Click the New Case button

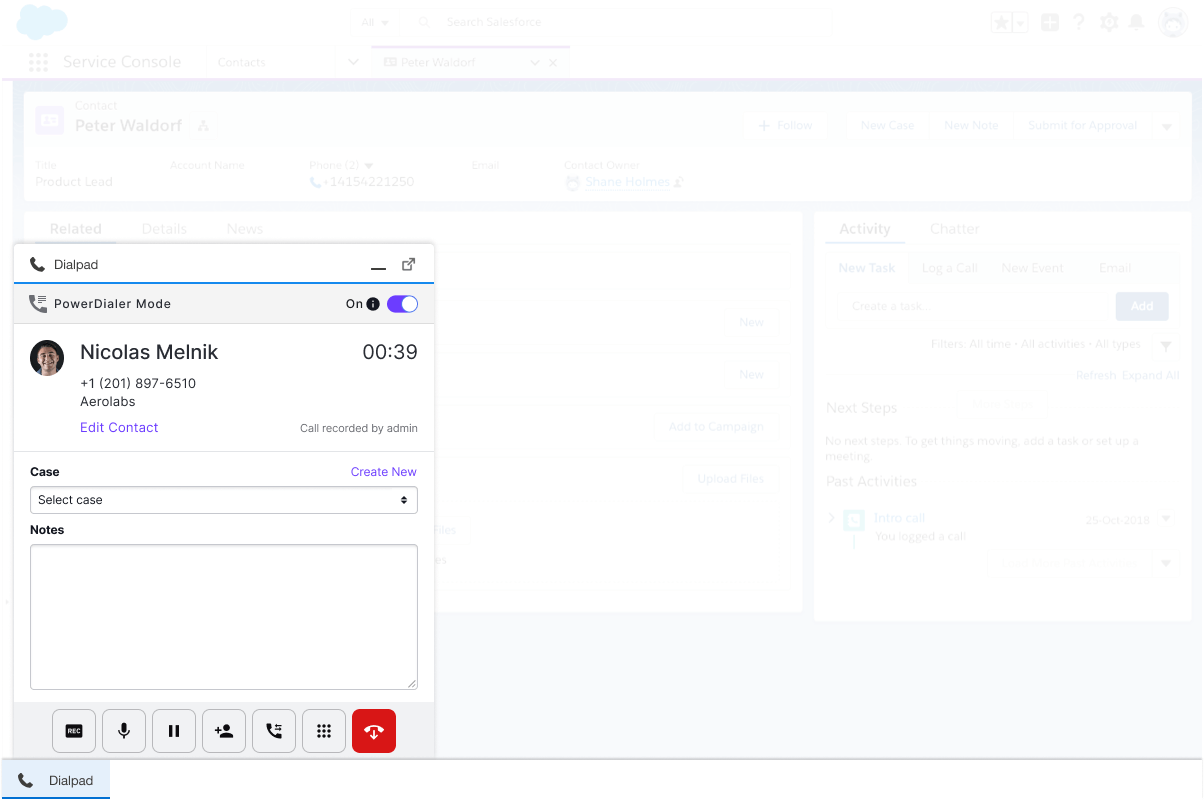tap(887, 125)
